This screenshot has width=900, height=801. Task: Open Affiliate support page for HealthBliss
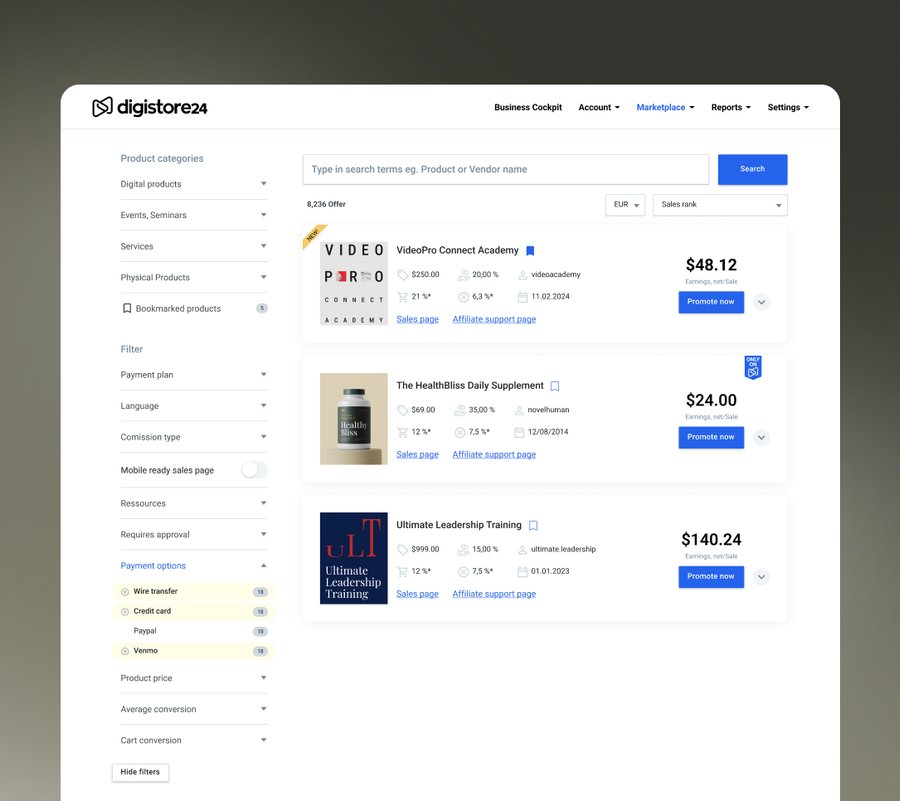click(494, 455)
